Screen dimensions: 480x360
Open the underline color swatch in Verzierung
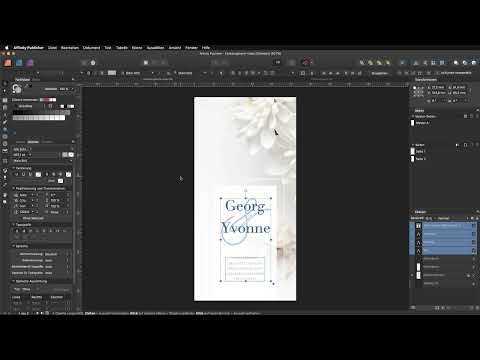pos(38,174)
